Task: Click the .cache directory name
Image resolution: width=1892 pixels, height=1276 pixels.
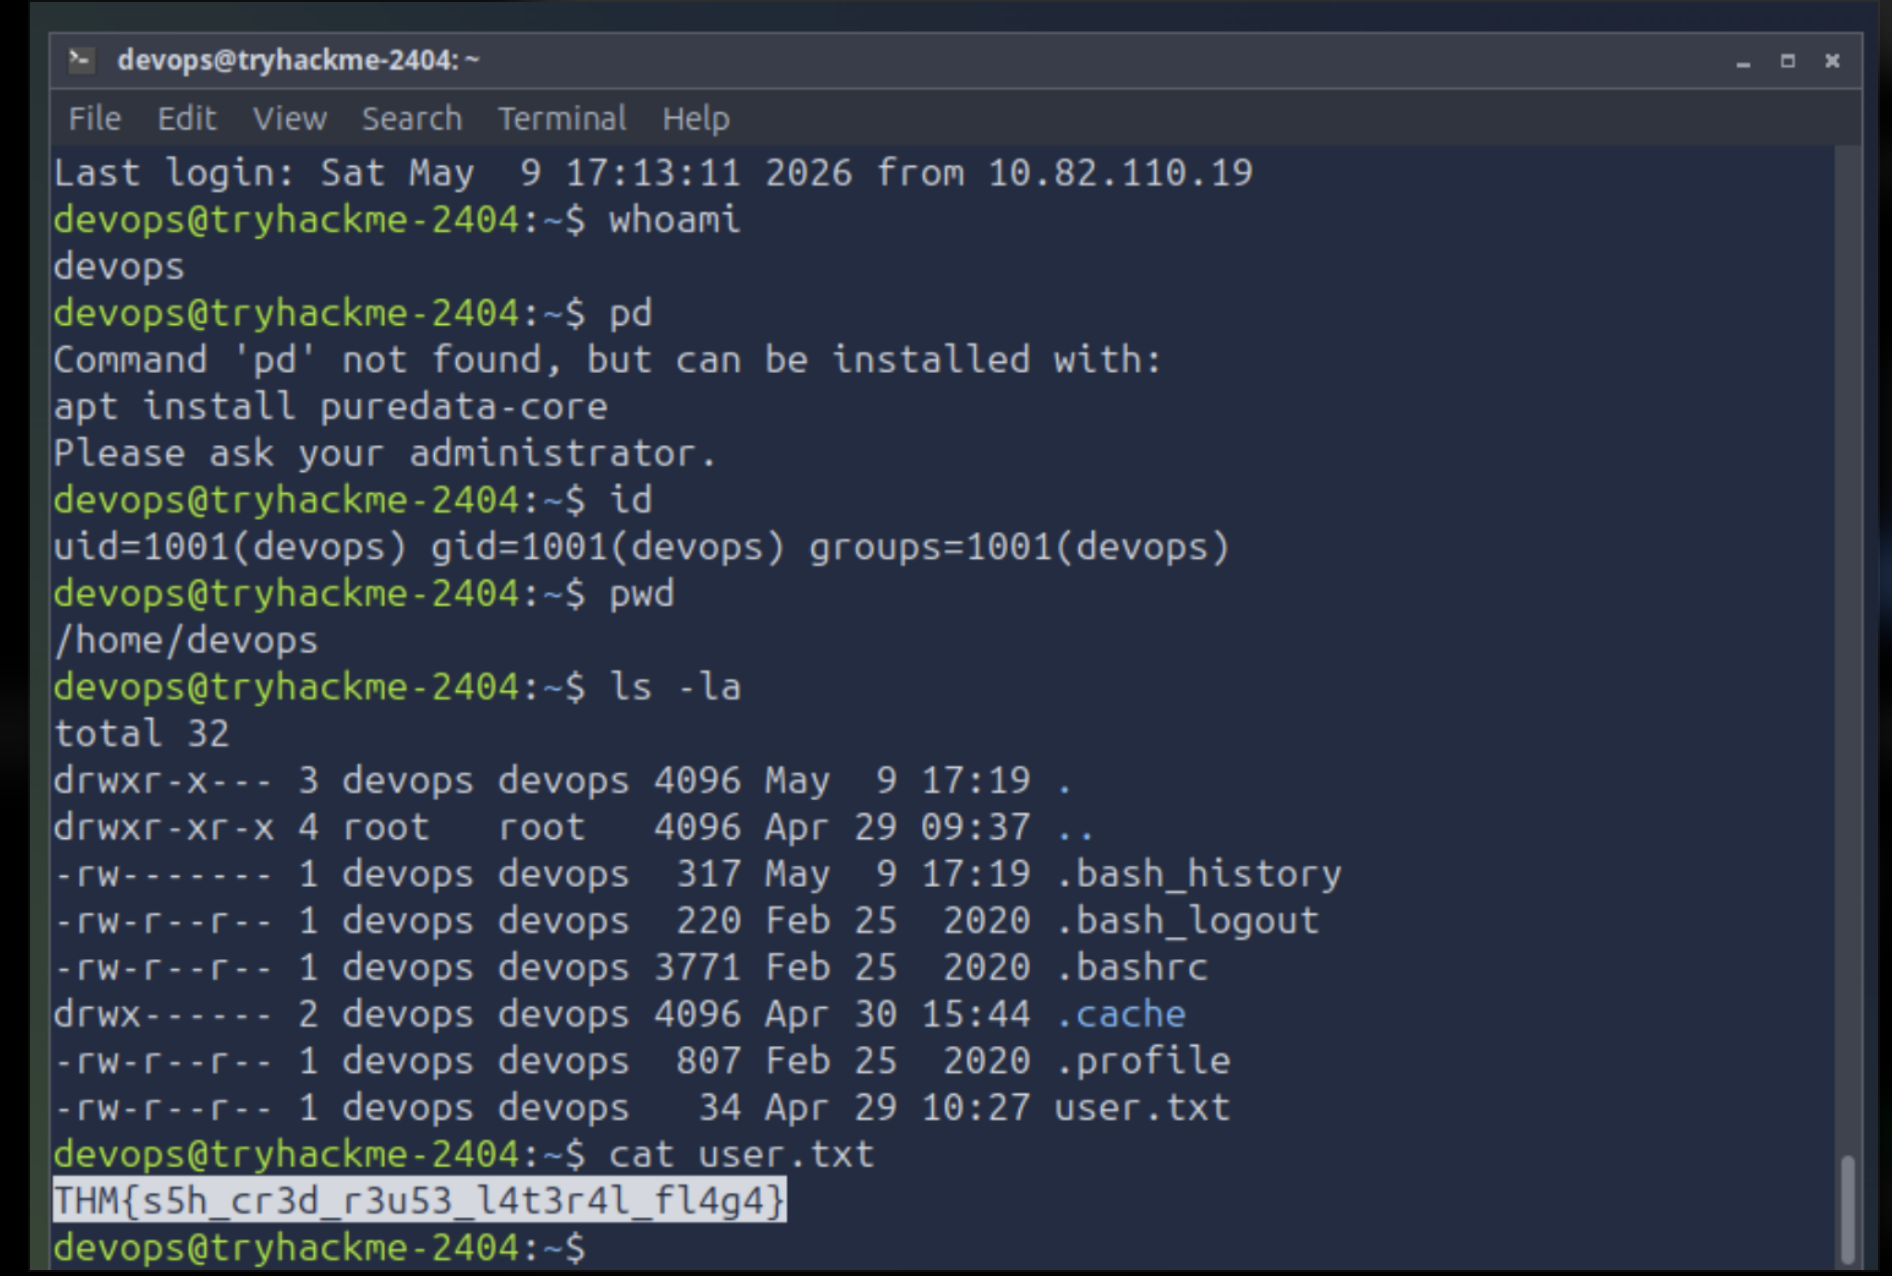Action: click(1120, 1014)
